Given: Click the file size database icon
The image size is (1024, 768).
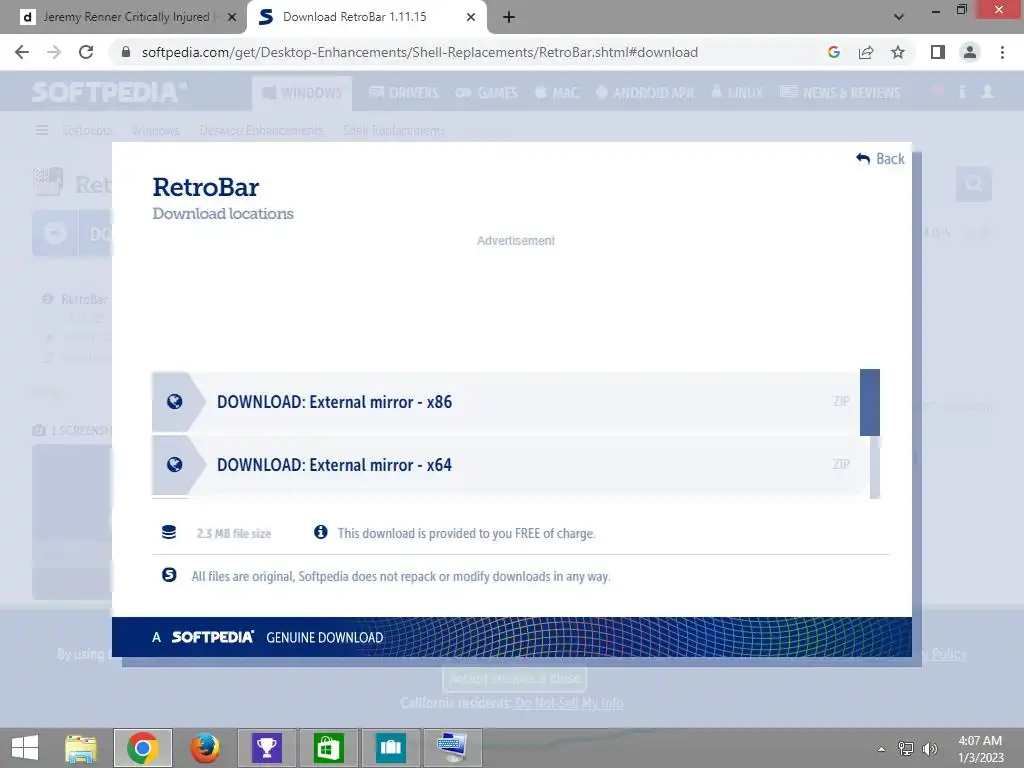Looking at the screenshot, I should [x=168, y=532].
